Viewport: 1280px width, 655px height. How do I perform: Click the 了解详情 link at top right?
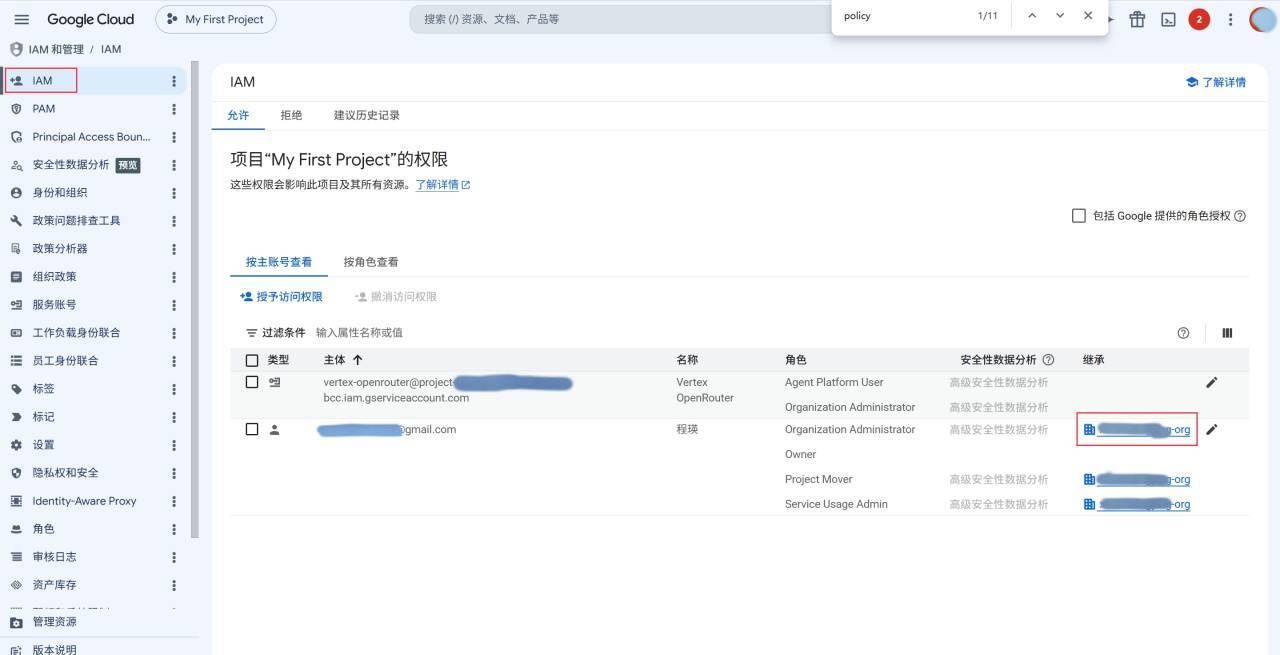coord(1216,82)
